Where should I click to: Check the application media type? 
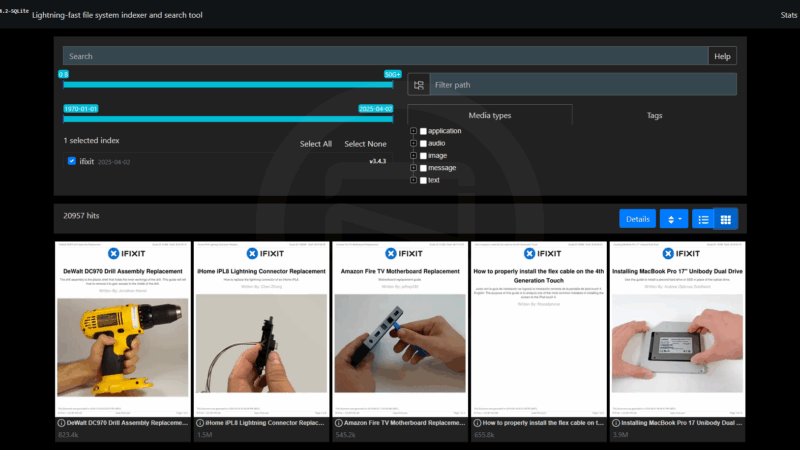(423, 131)
